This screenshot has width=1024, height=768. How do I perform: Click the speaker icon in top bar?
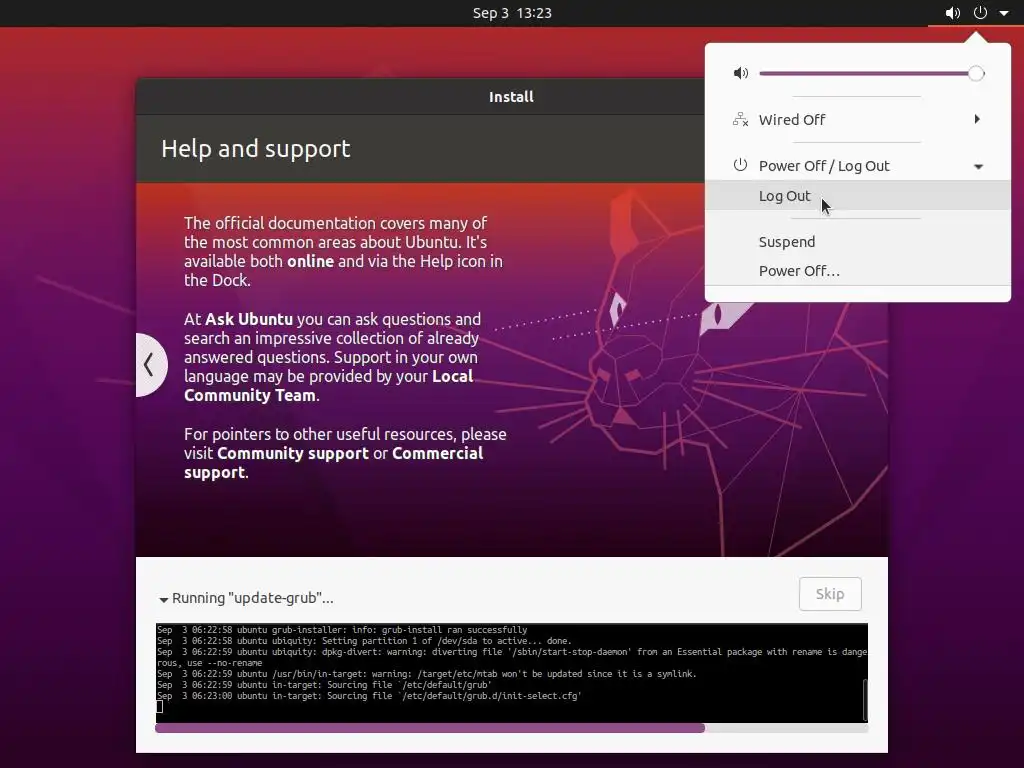(x=953, y=13)
